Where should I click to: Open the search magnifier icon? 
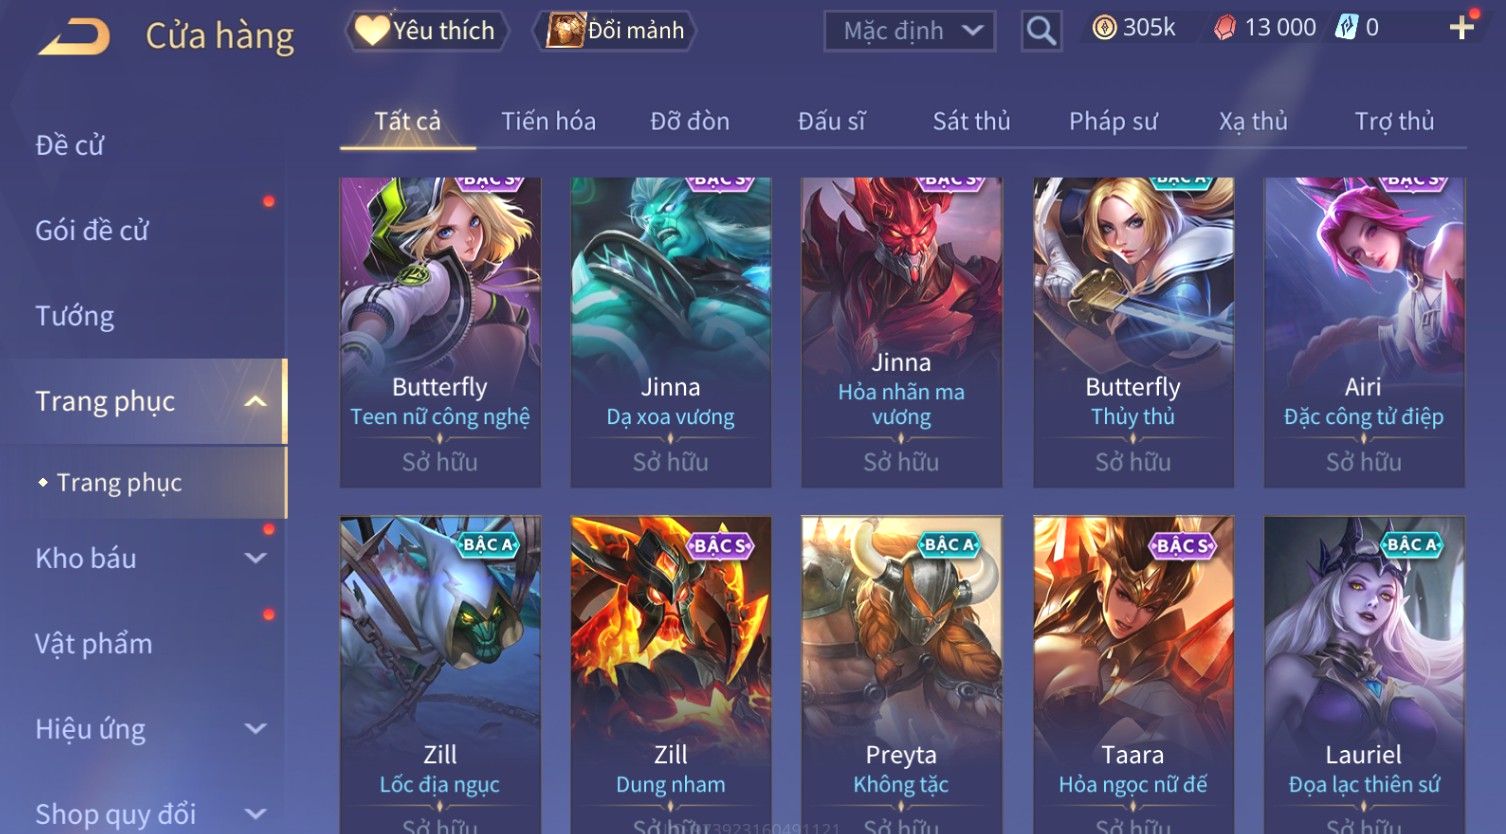tap(1041, 31)
